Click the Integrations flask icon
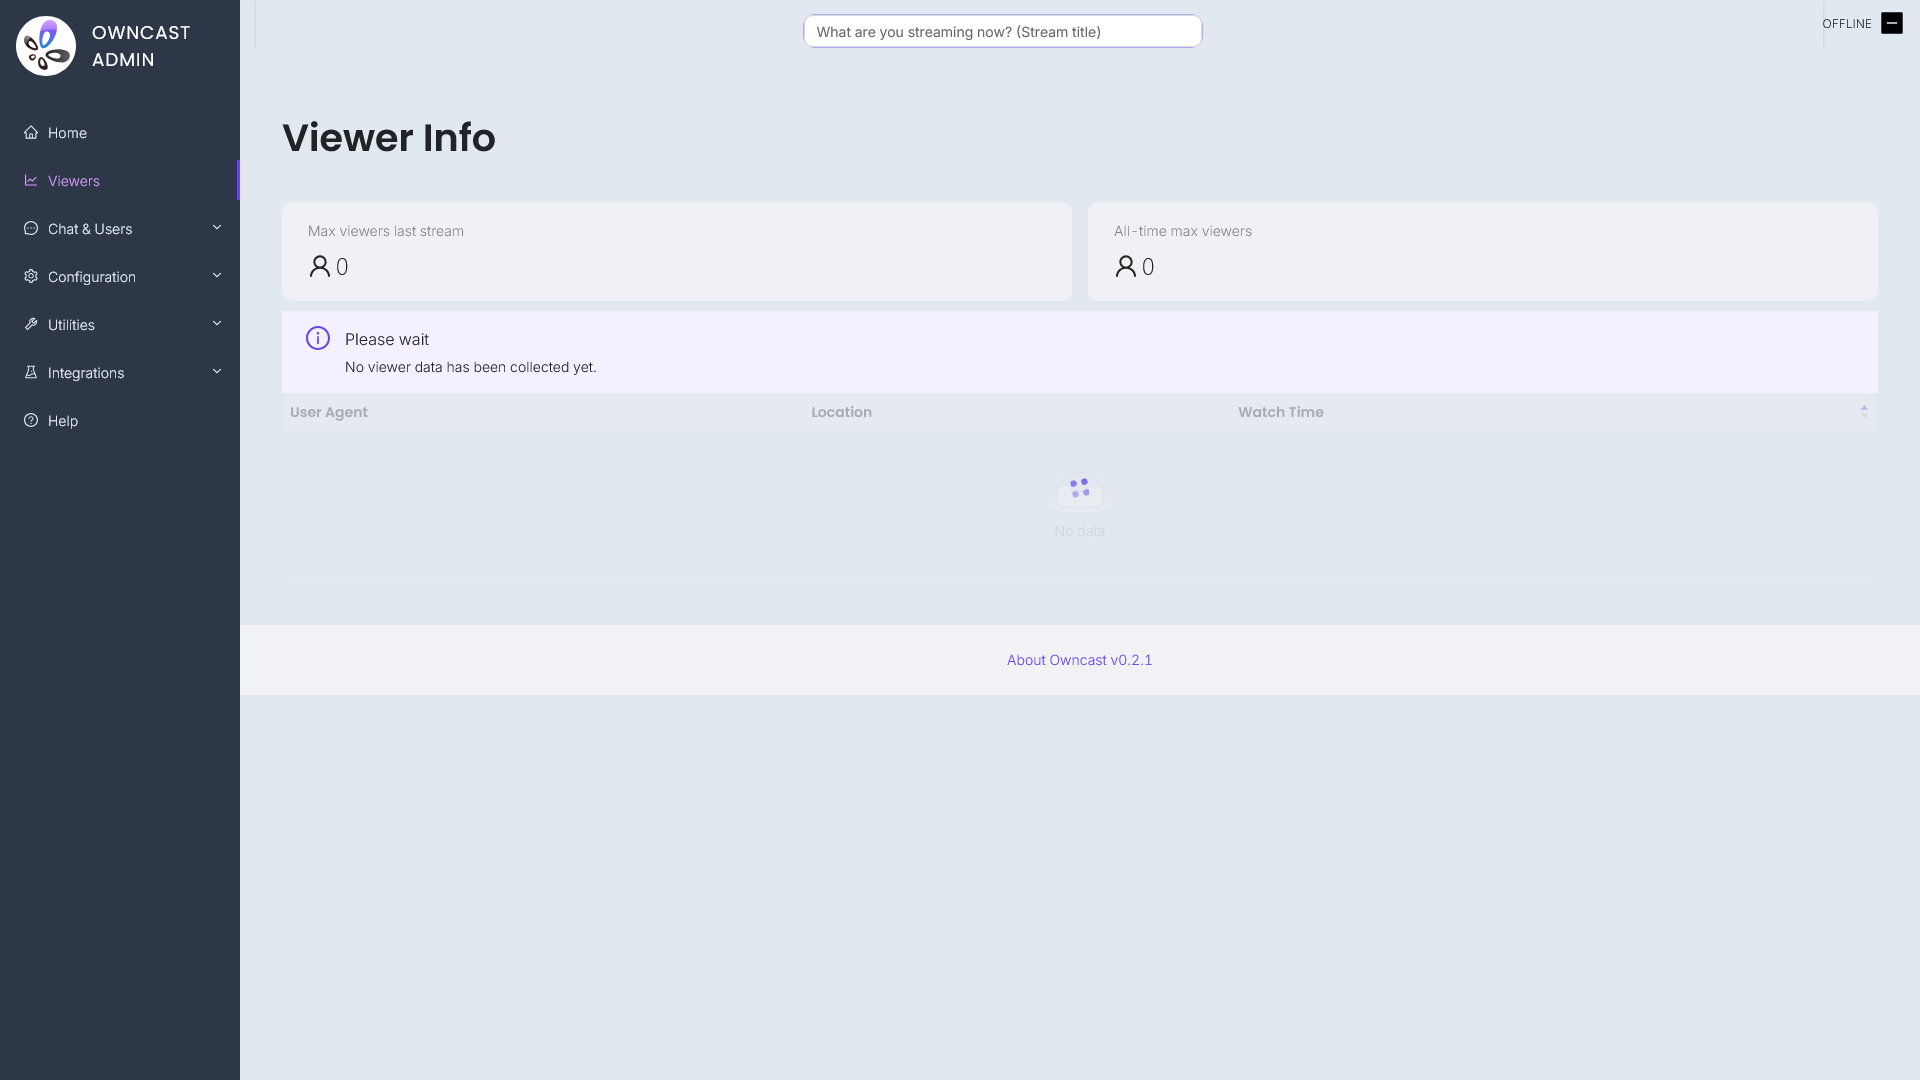Viewport: 1920px width, 1080px height. tap(31, 372)
